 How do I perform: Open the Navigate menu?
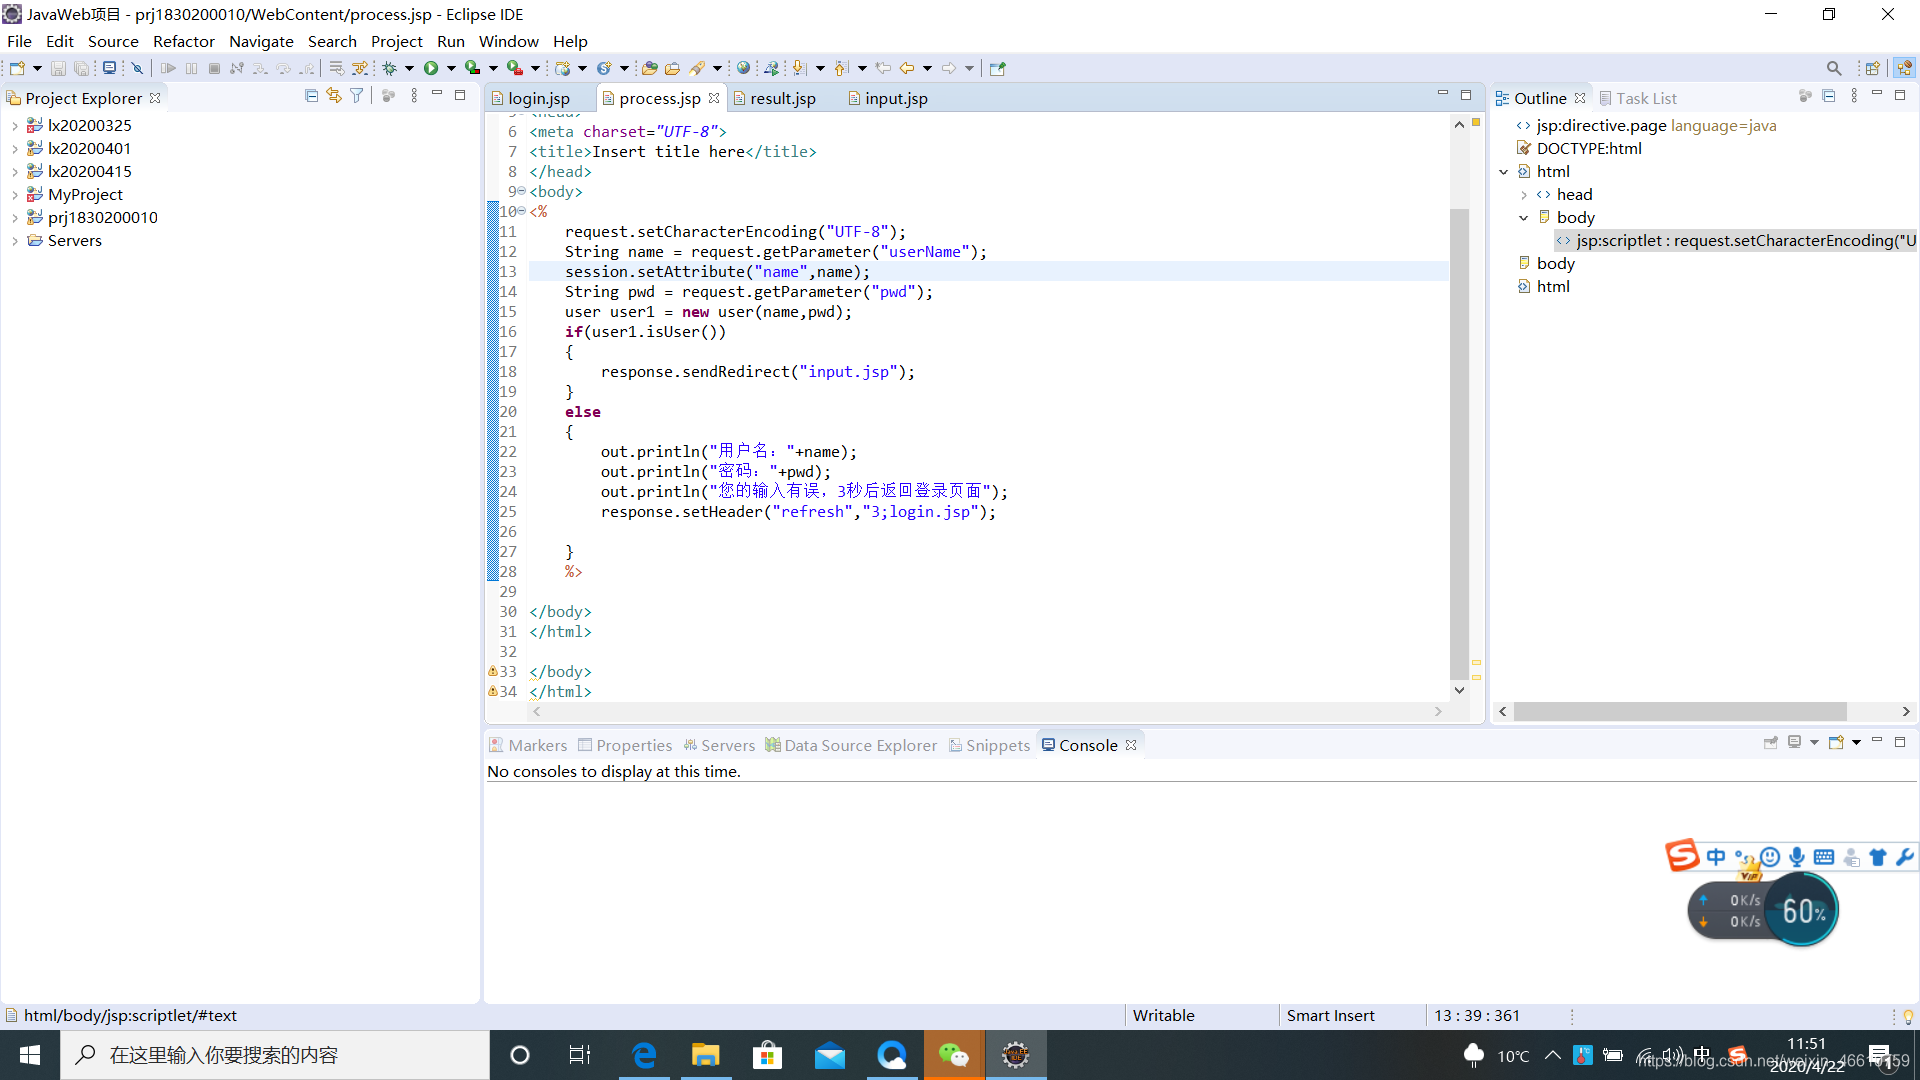(x=261, y=41)
